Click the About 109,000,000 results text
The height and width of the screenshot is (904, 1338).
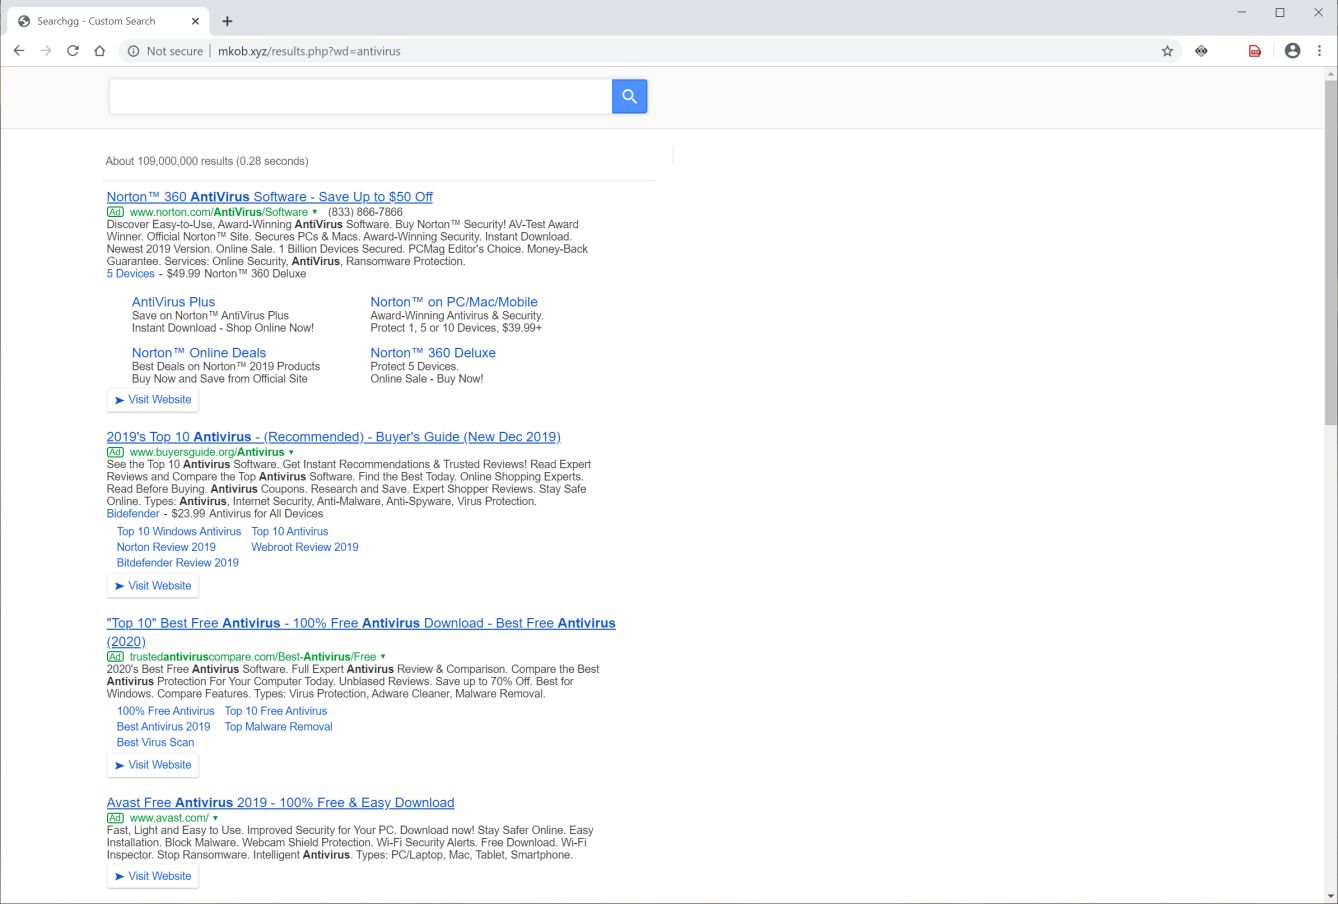coord(207,161)
